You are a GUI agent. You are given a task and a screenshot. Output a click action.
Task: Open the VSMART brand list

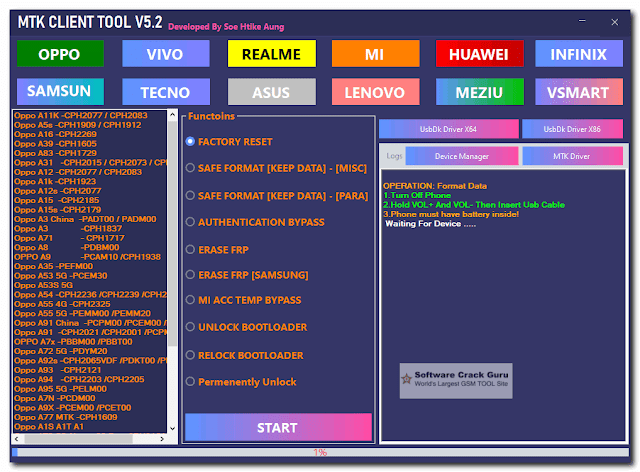click(579, 92)
